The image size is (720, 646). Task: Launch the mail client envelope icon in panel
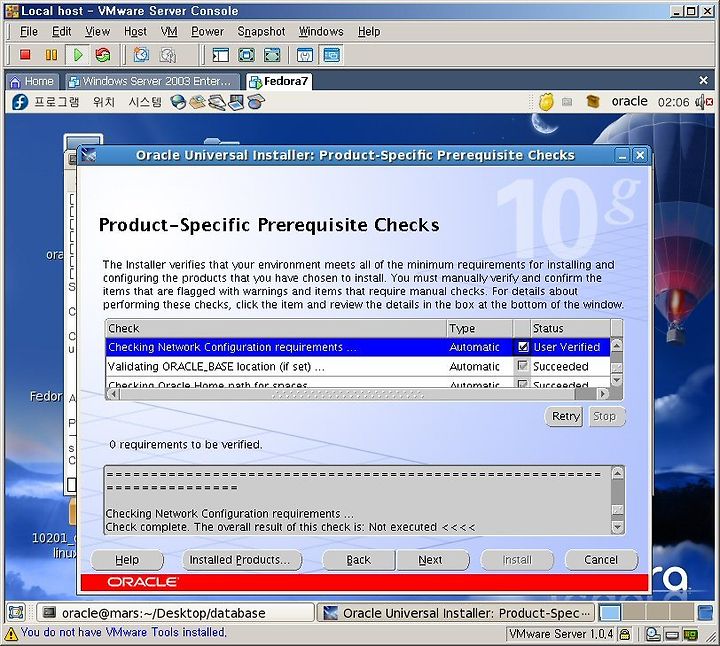(198, 102)
